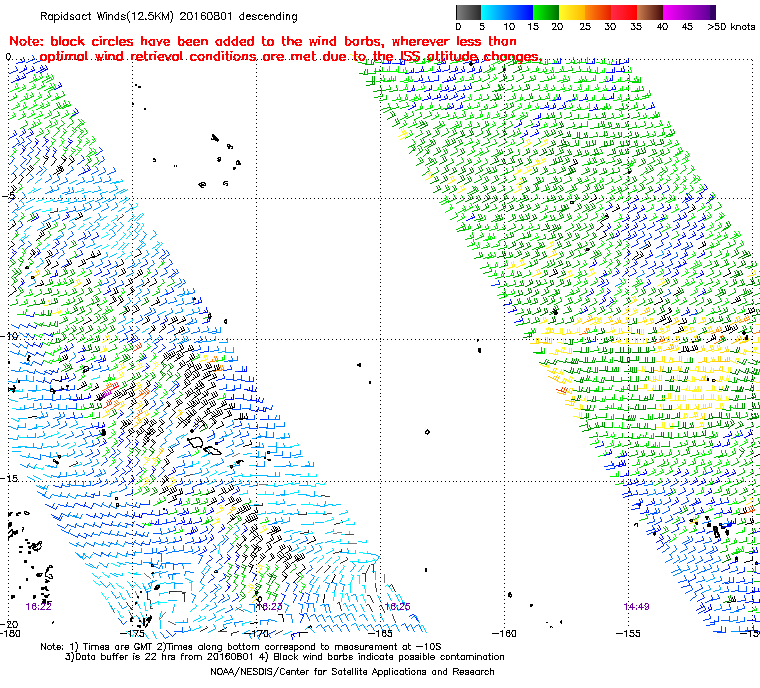
Task: Click the 14:49 pass time label
Action: point(636,606)
